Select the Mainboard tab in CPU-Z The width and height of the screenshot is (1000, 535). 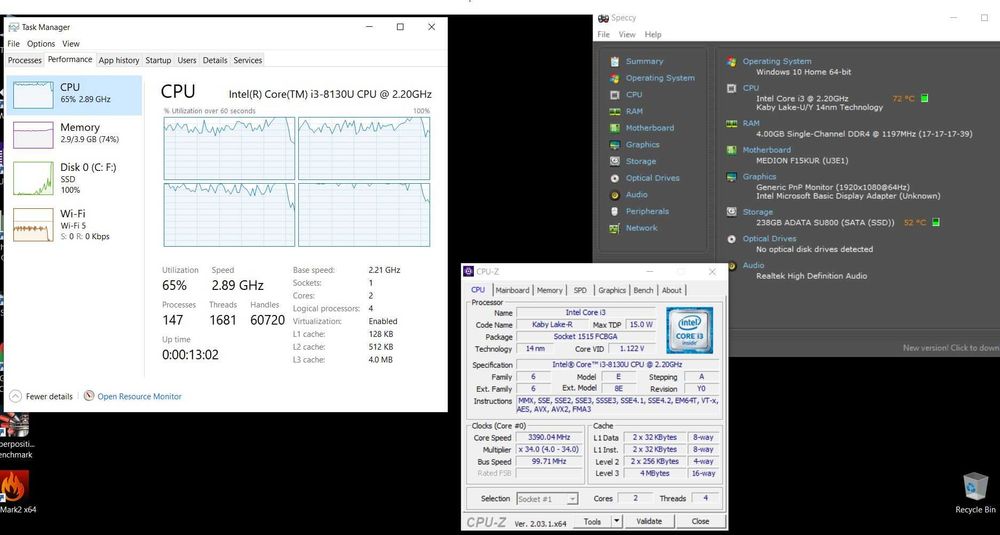(513, 290)
